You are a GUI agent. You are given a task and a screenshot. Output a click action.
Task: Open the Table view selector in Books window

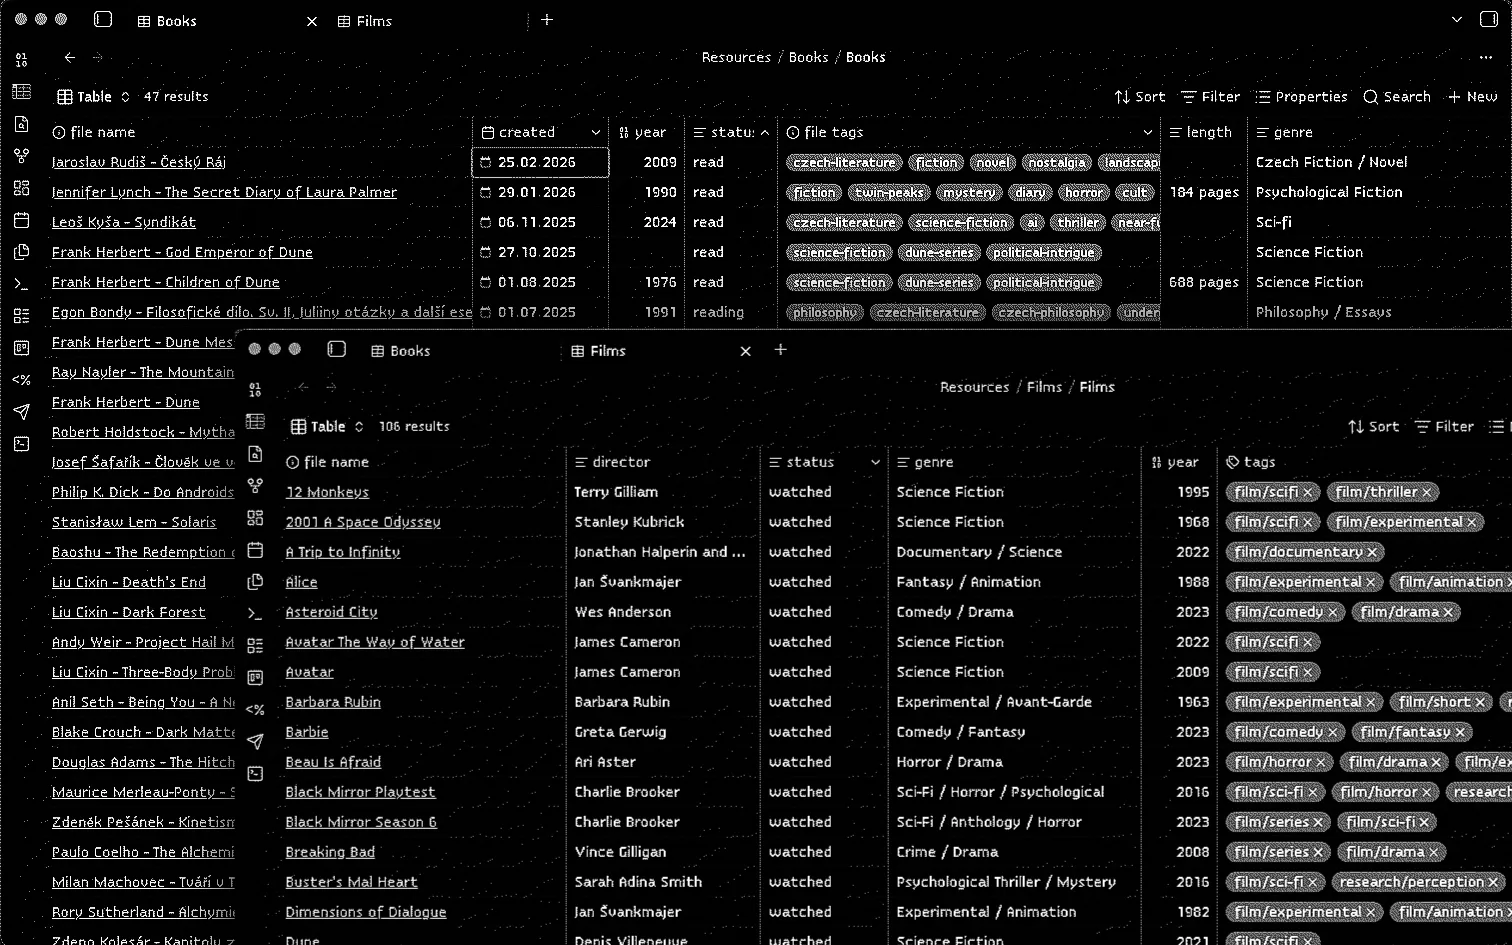(94, 97)
